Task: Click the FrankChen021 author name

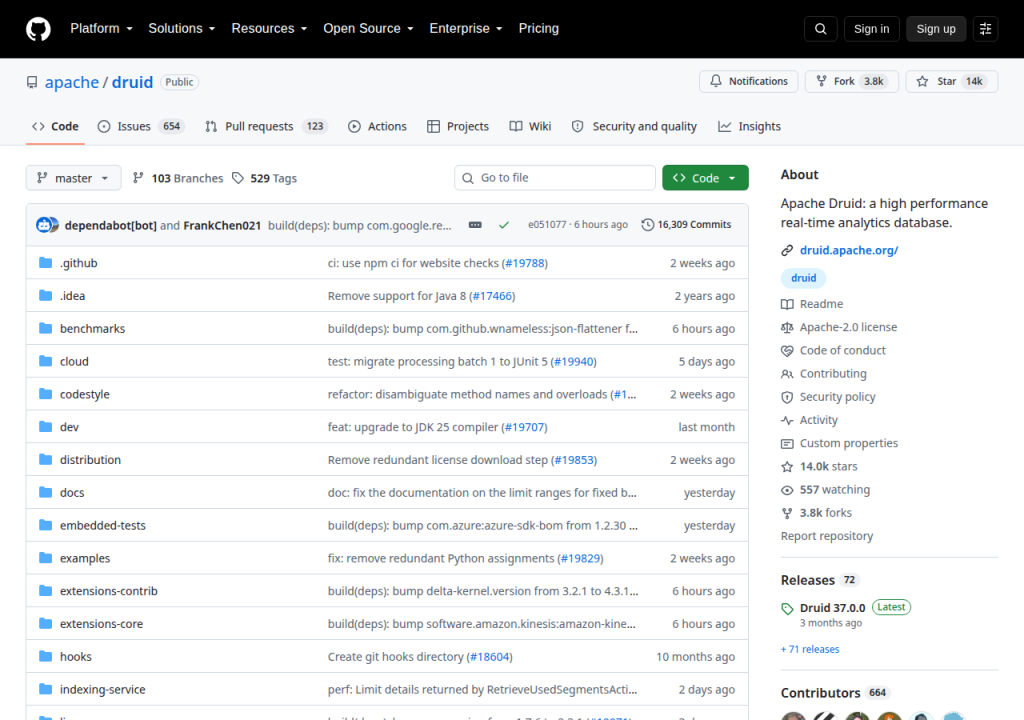Action: point(222,225)
